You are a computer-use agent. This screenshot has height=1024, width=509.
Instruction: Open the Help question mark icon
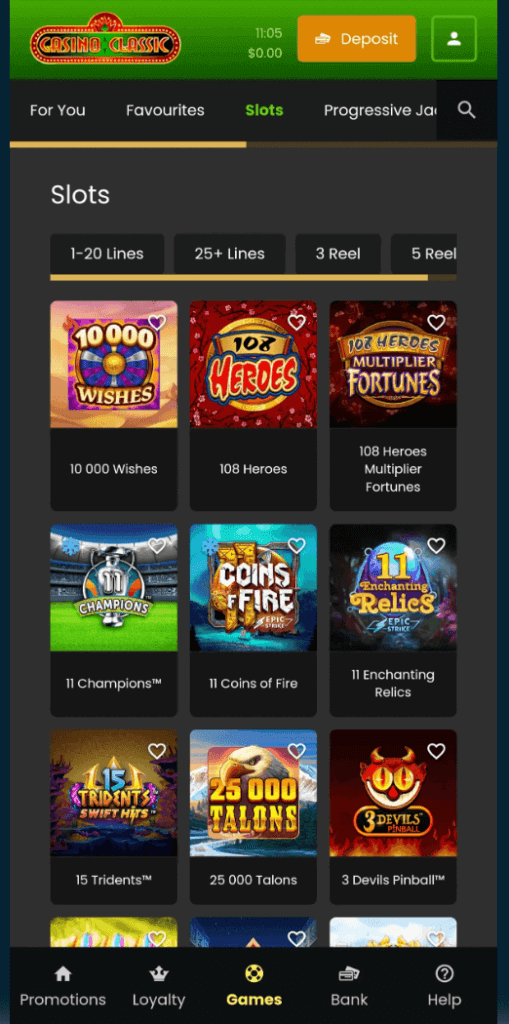pos(444,974)
